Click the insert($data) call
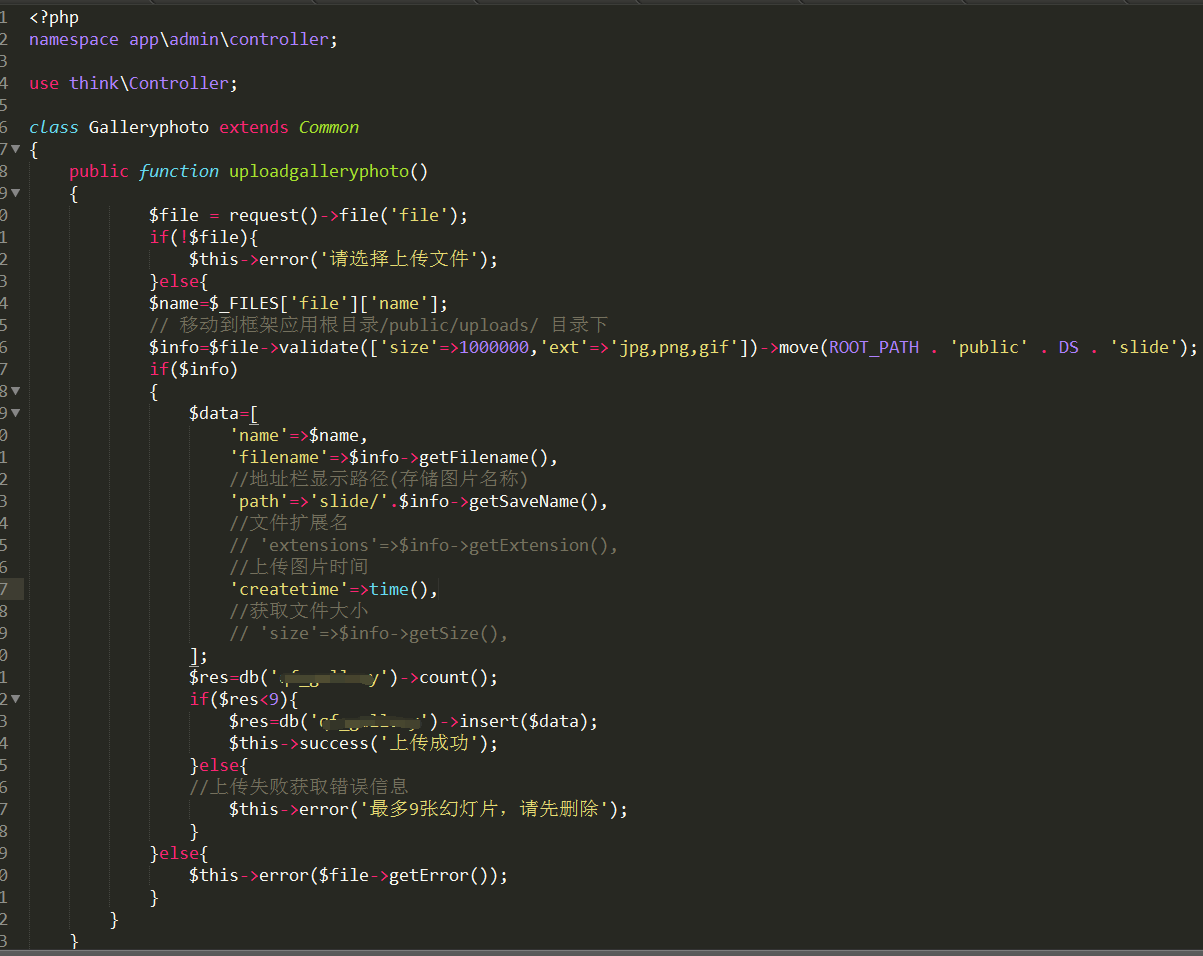This screenshot has width=1203, height=956. 524,721
